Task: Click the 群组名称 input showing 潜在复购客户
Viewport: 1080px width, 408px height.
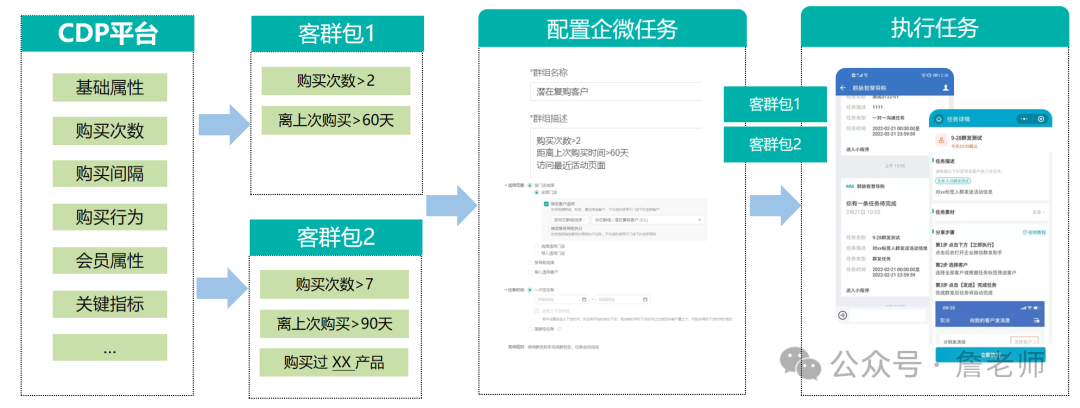Action: (616, 91)
